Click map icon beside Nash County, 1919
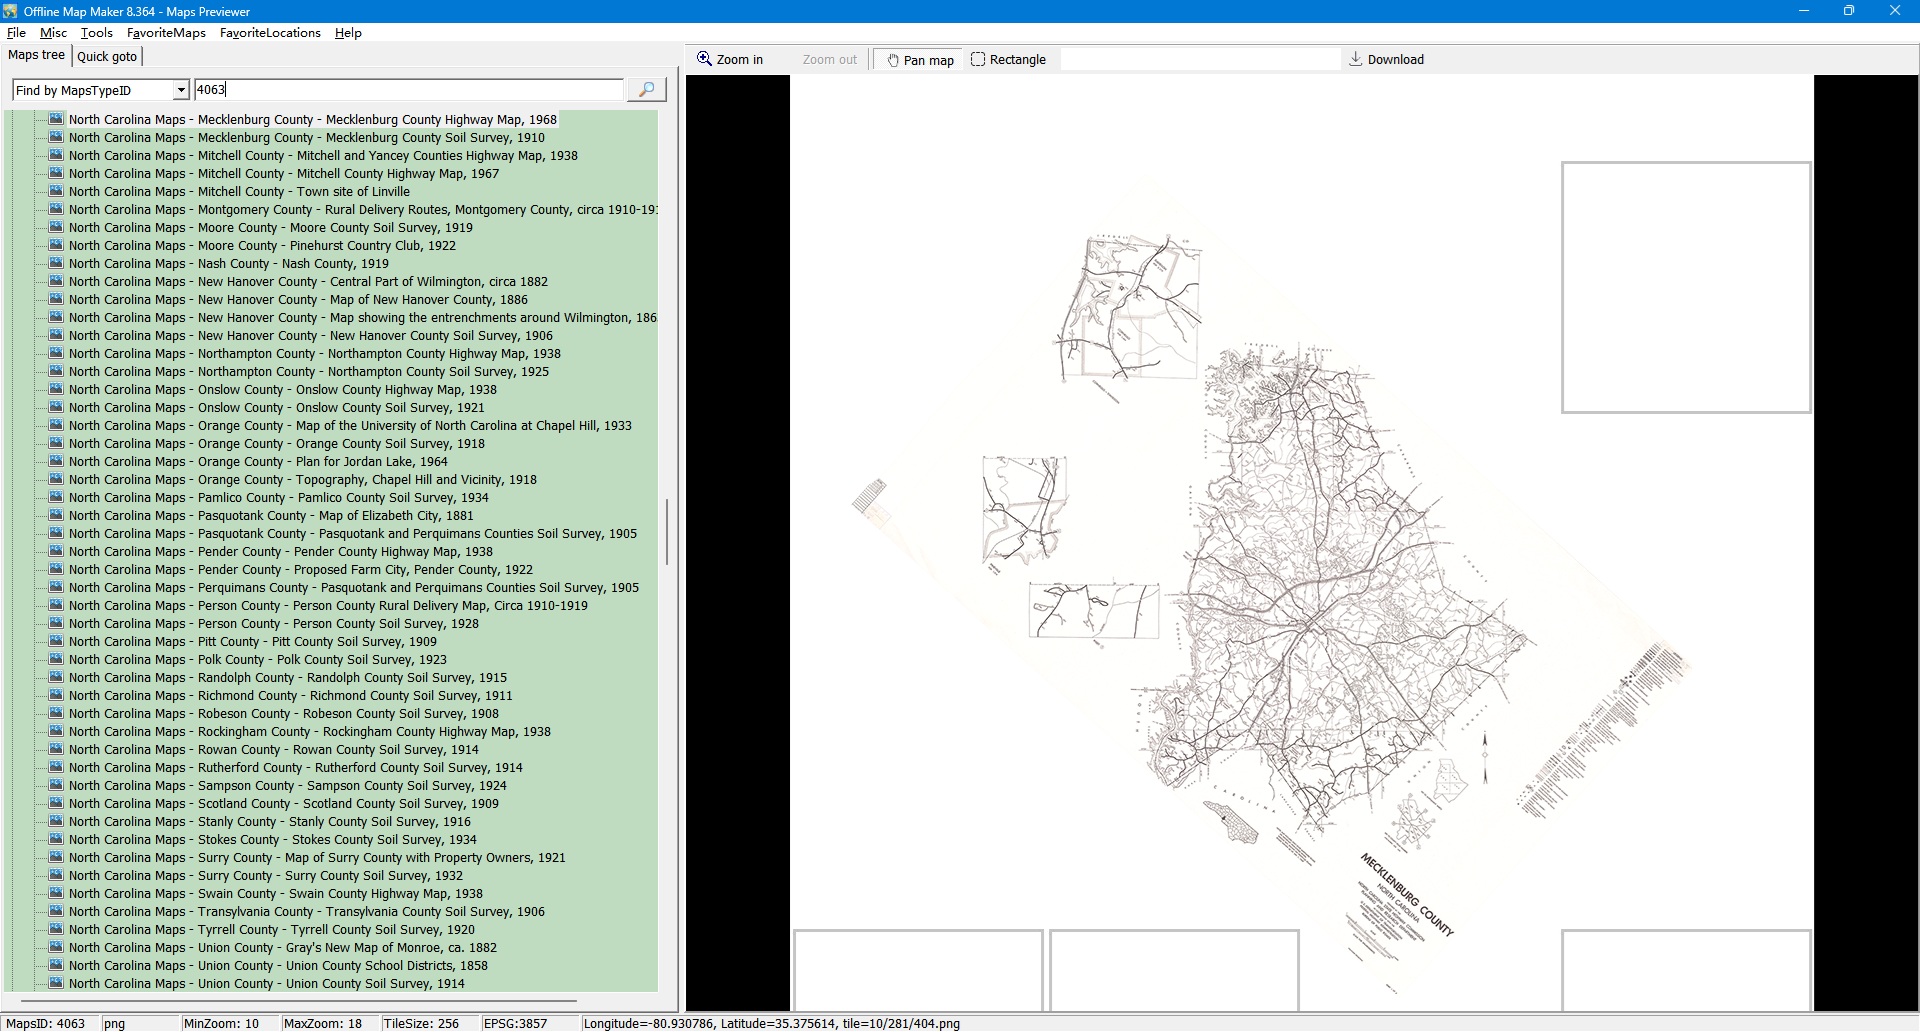Viewport: 1920px width, 1032px height. [56, 264]
